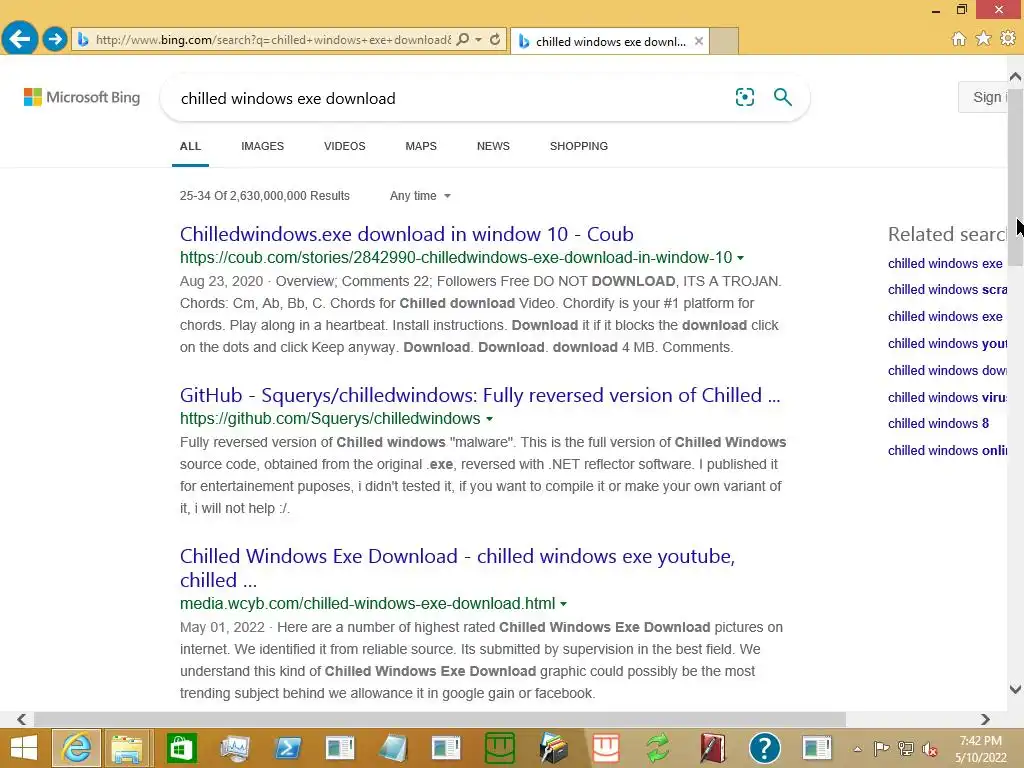Open 'Chilledwindows.exe download in window 10 - Coub' result
Image resolution: width=1024 pixels, height=768 pixels.
(406, 234)
